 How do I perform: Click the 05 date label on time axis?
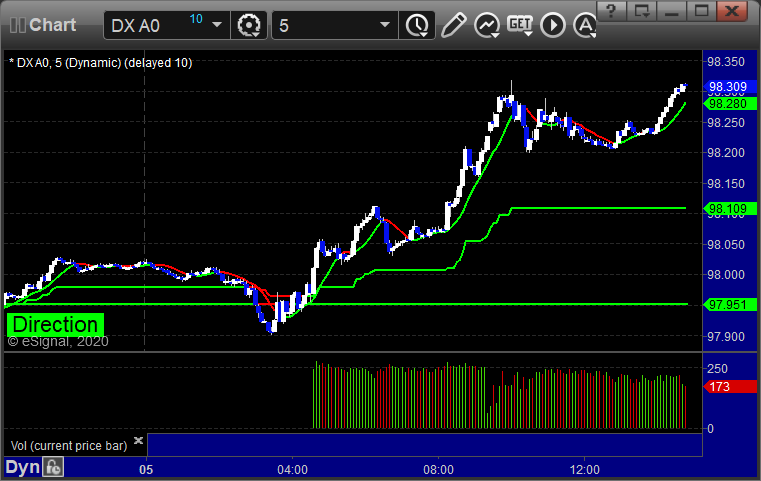[146, 470]
